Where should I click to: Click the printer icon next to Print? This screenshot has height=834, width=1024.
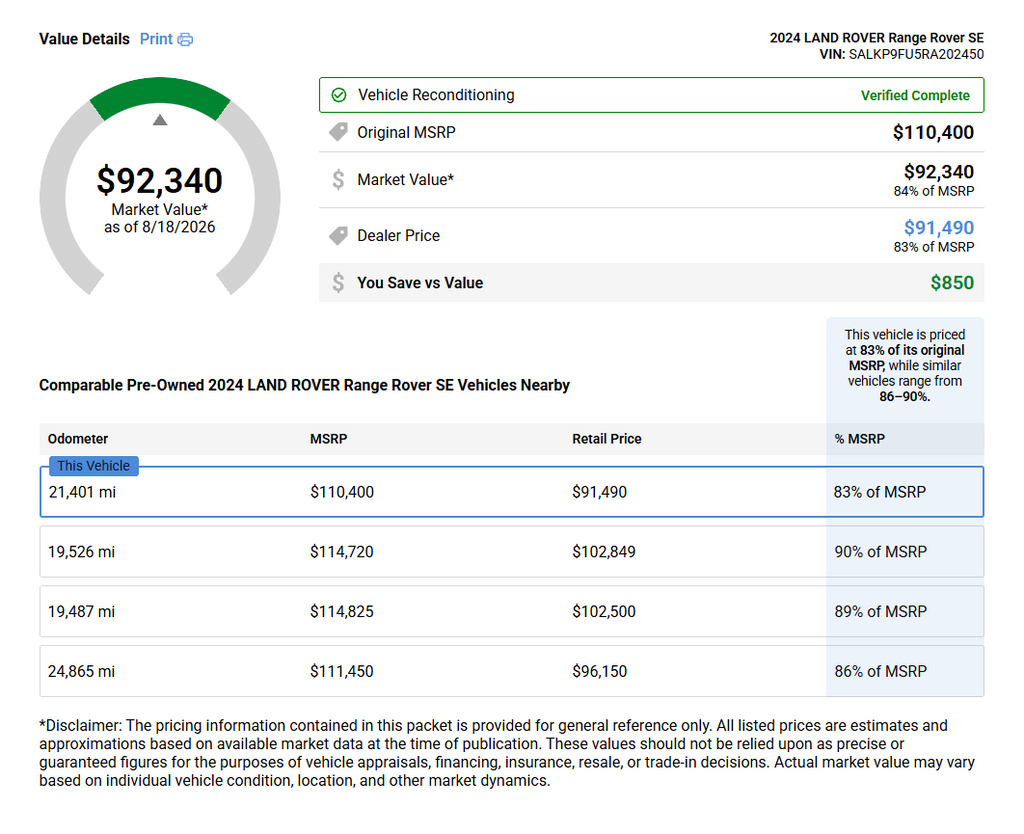(185, 40)
